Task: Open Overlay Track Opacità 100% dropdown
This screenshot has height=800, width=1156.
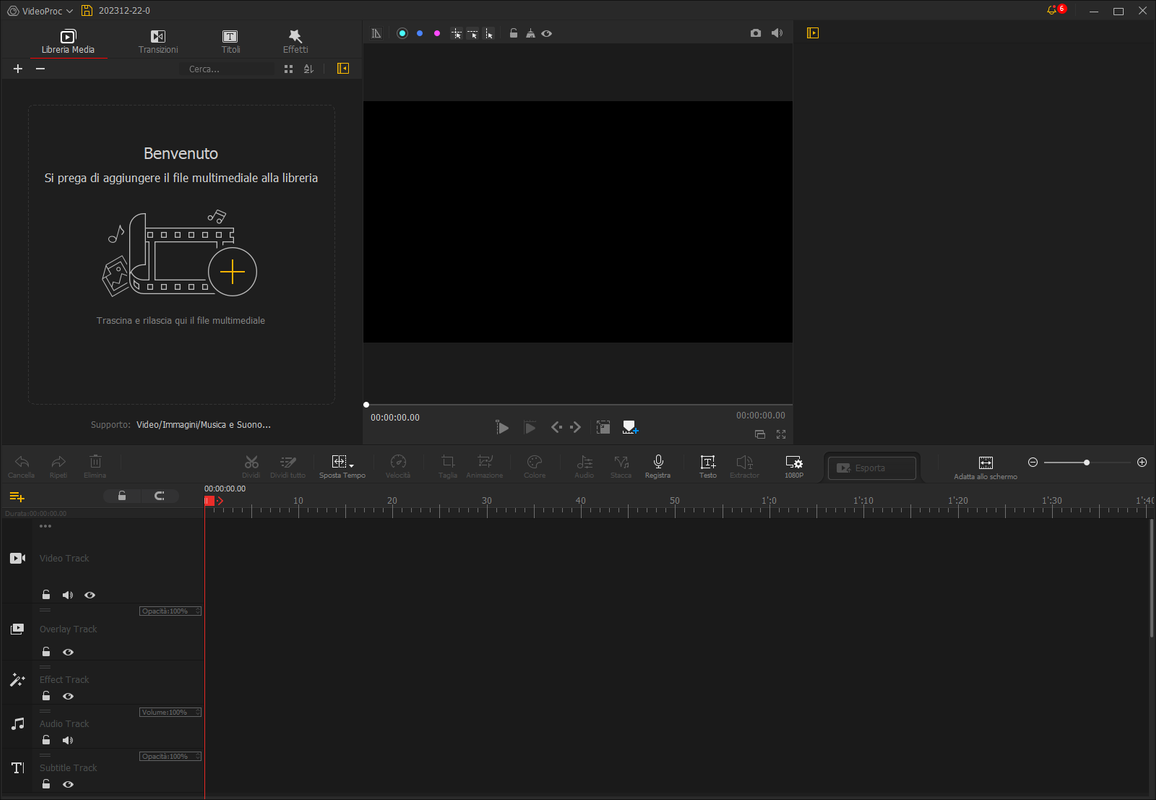Action: (170, 611)
